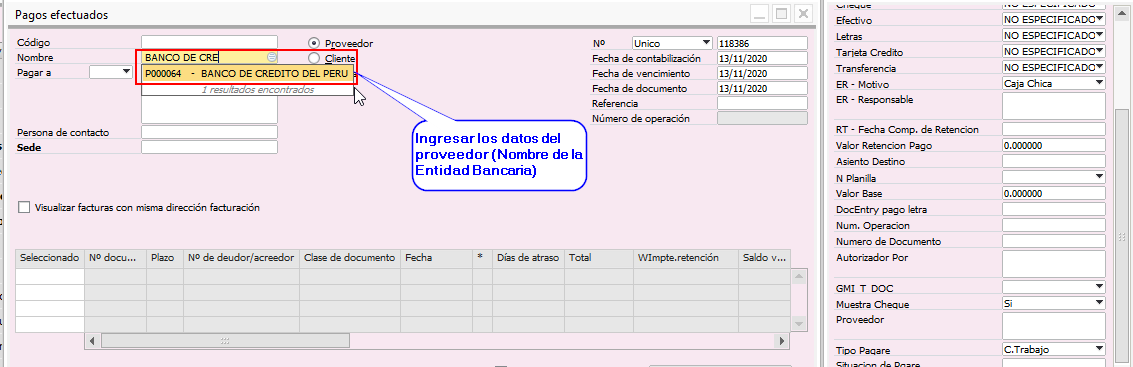This screenshot has width=1133, height=367.
Task: Open the Muestra Cheque dropdown
Action: point(1100,303)
